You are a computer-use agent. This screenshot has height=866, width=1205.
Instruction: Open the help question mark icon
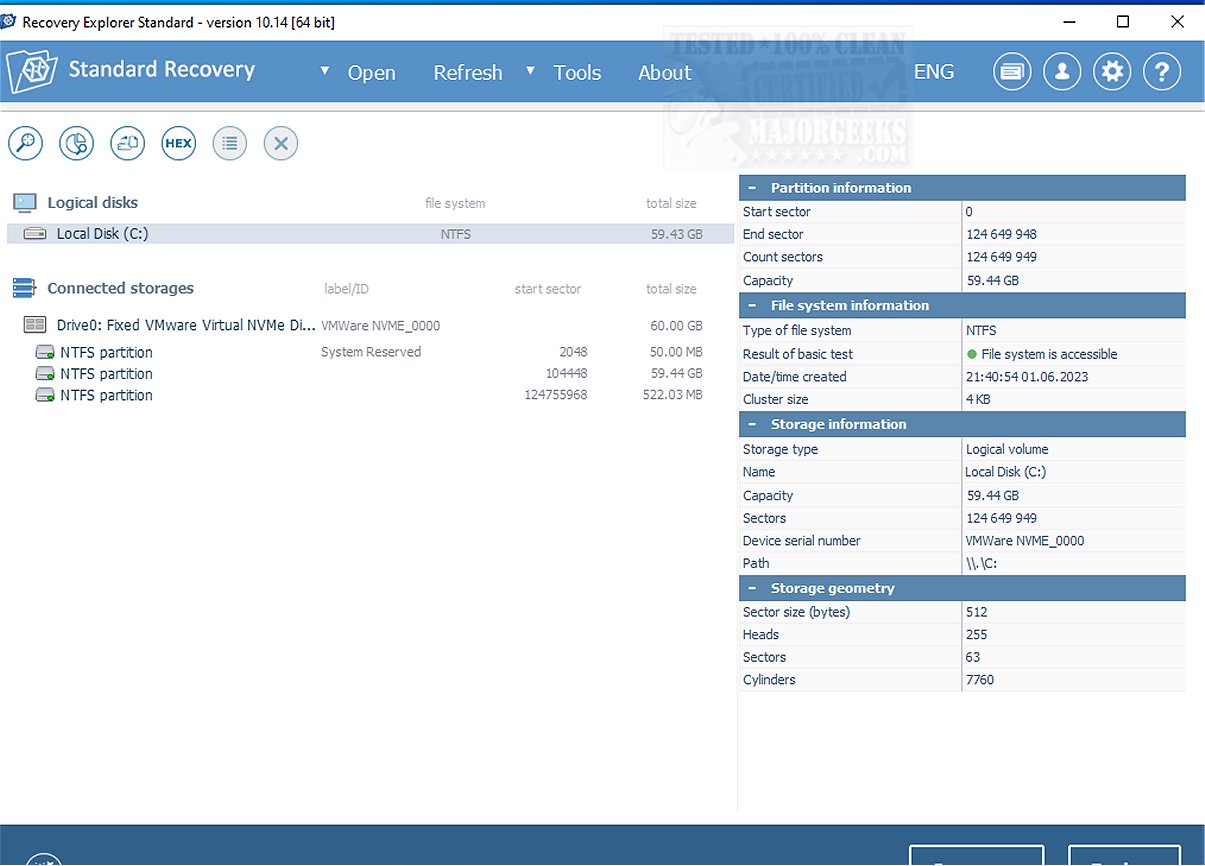(1161, 71)
